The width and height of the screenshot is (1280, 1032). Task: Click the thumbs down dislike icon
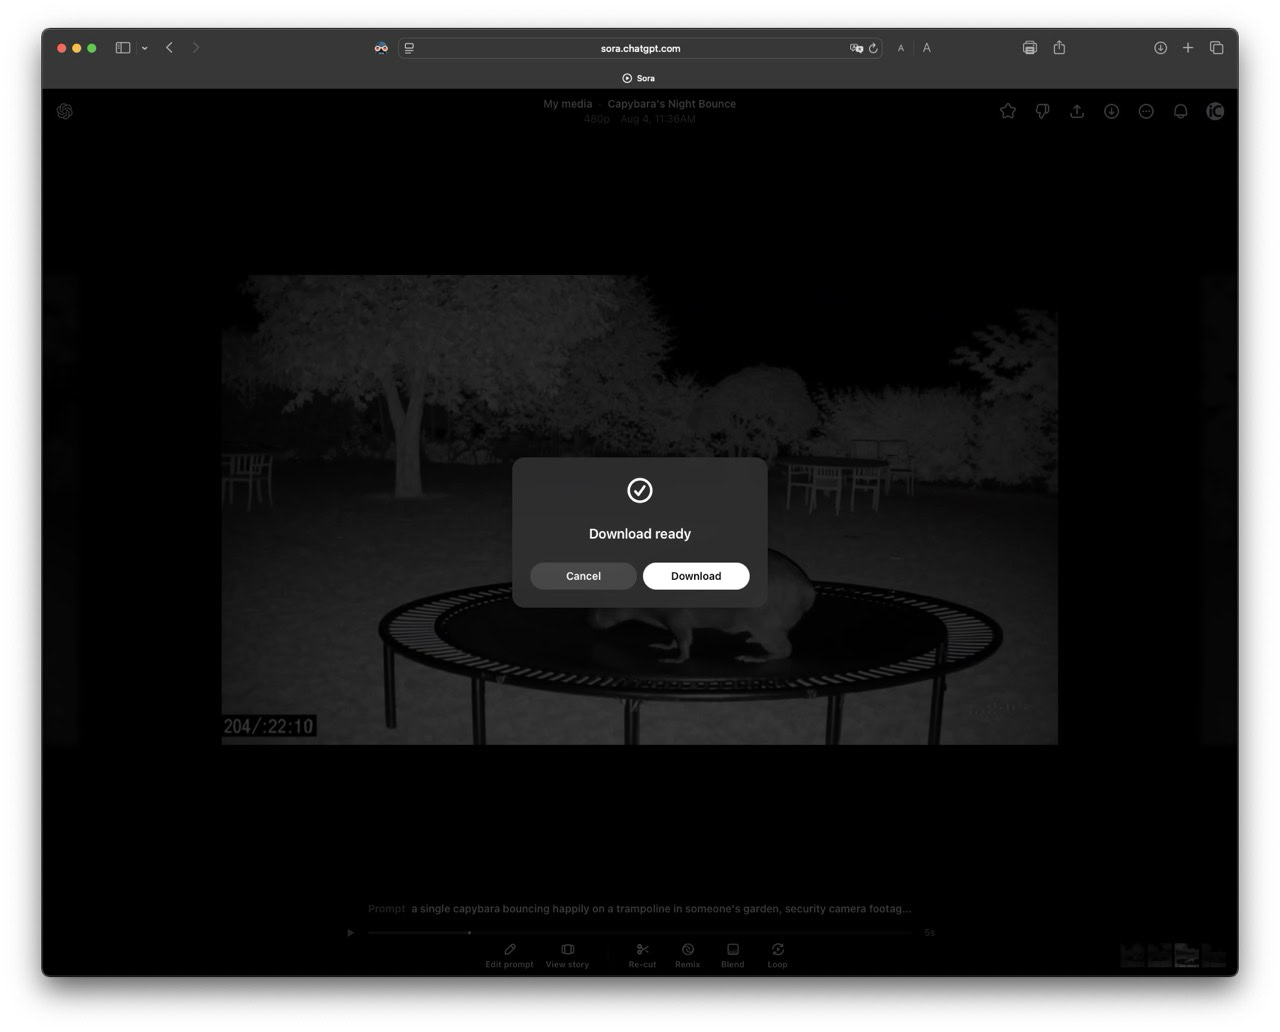(1042, 111)
